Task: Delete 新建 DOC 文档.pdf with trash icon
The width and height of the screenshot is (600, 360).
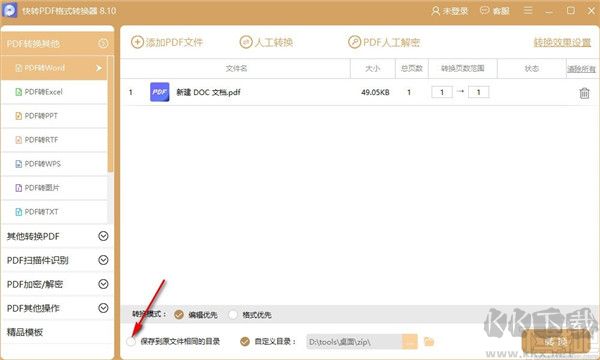Action: [584, 93]
